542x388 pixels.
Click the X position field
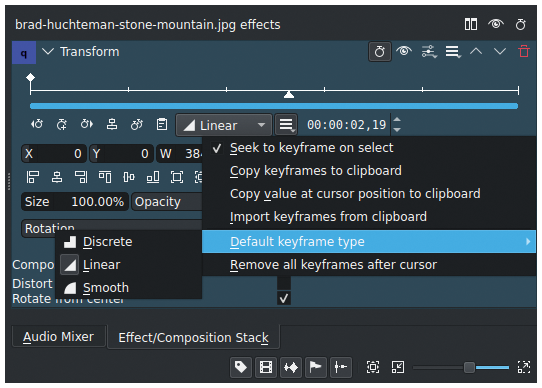point(54,154)
